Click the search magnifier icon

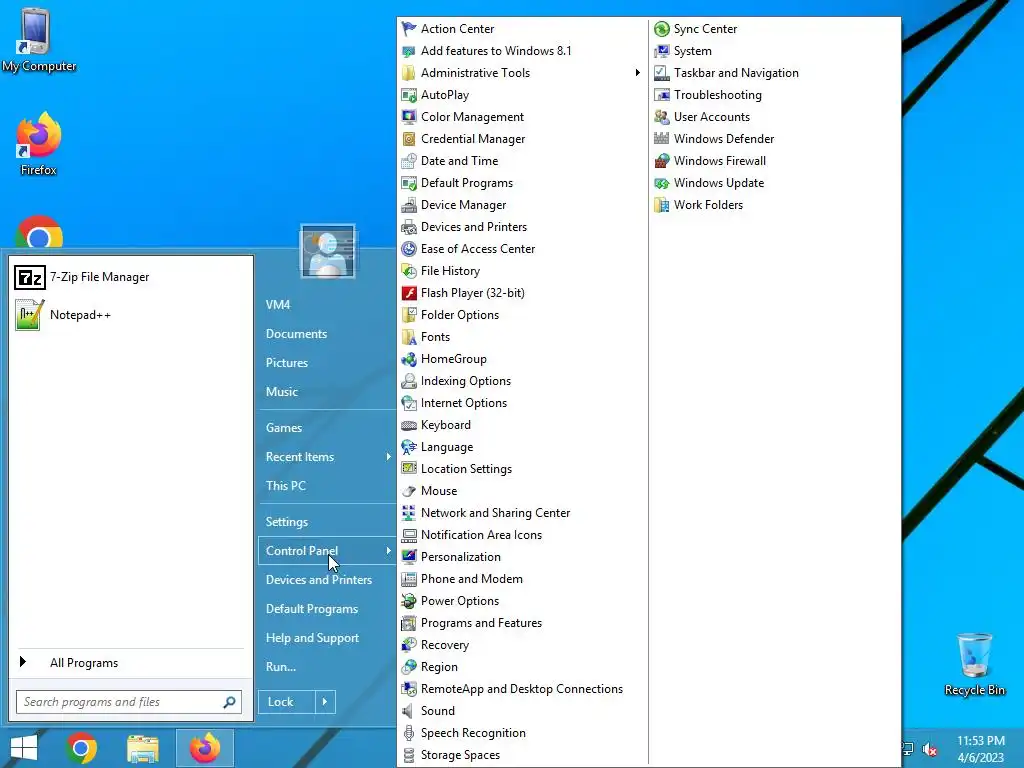coord(229,702)
